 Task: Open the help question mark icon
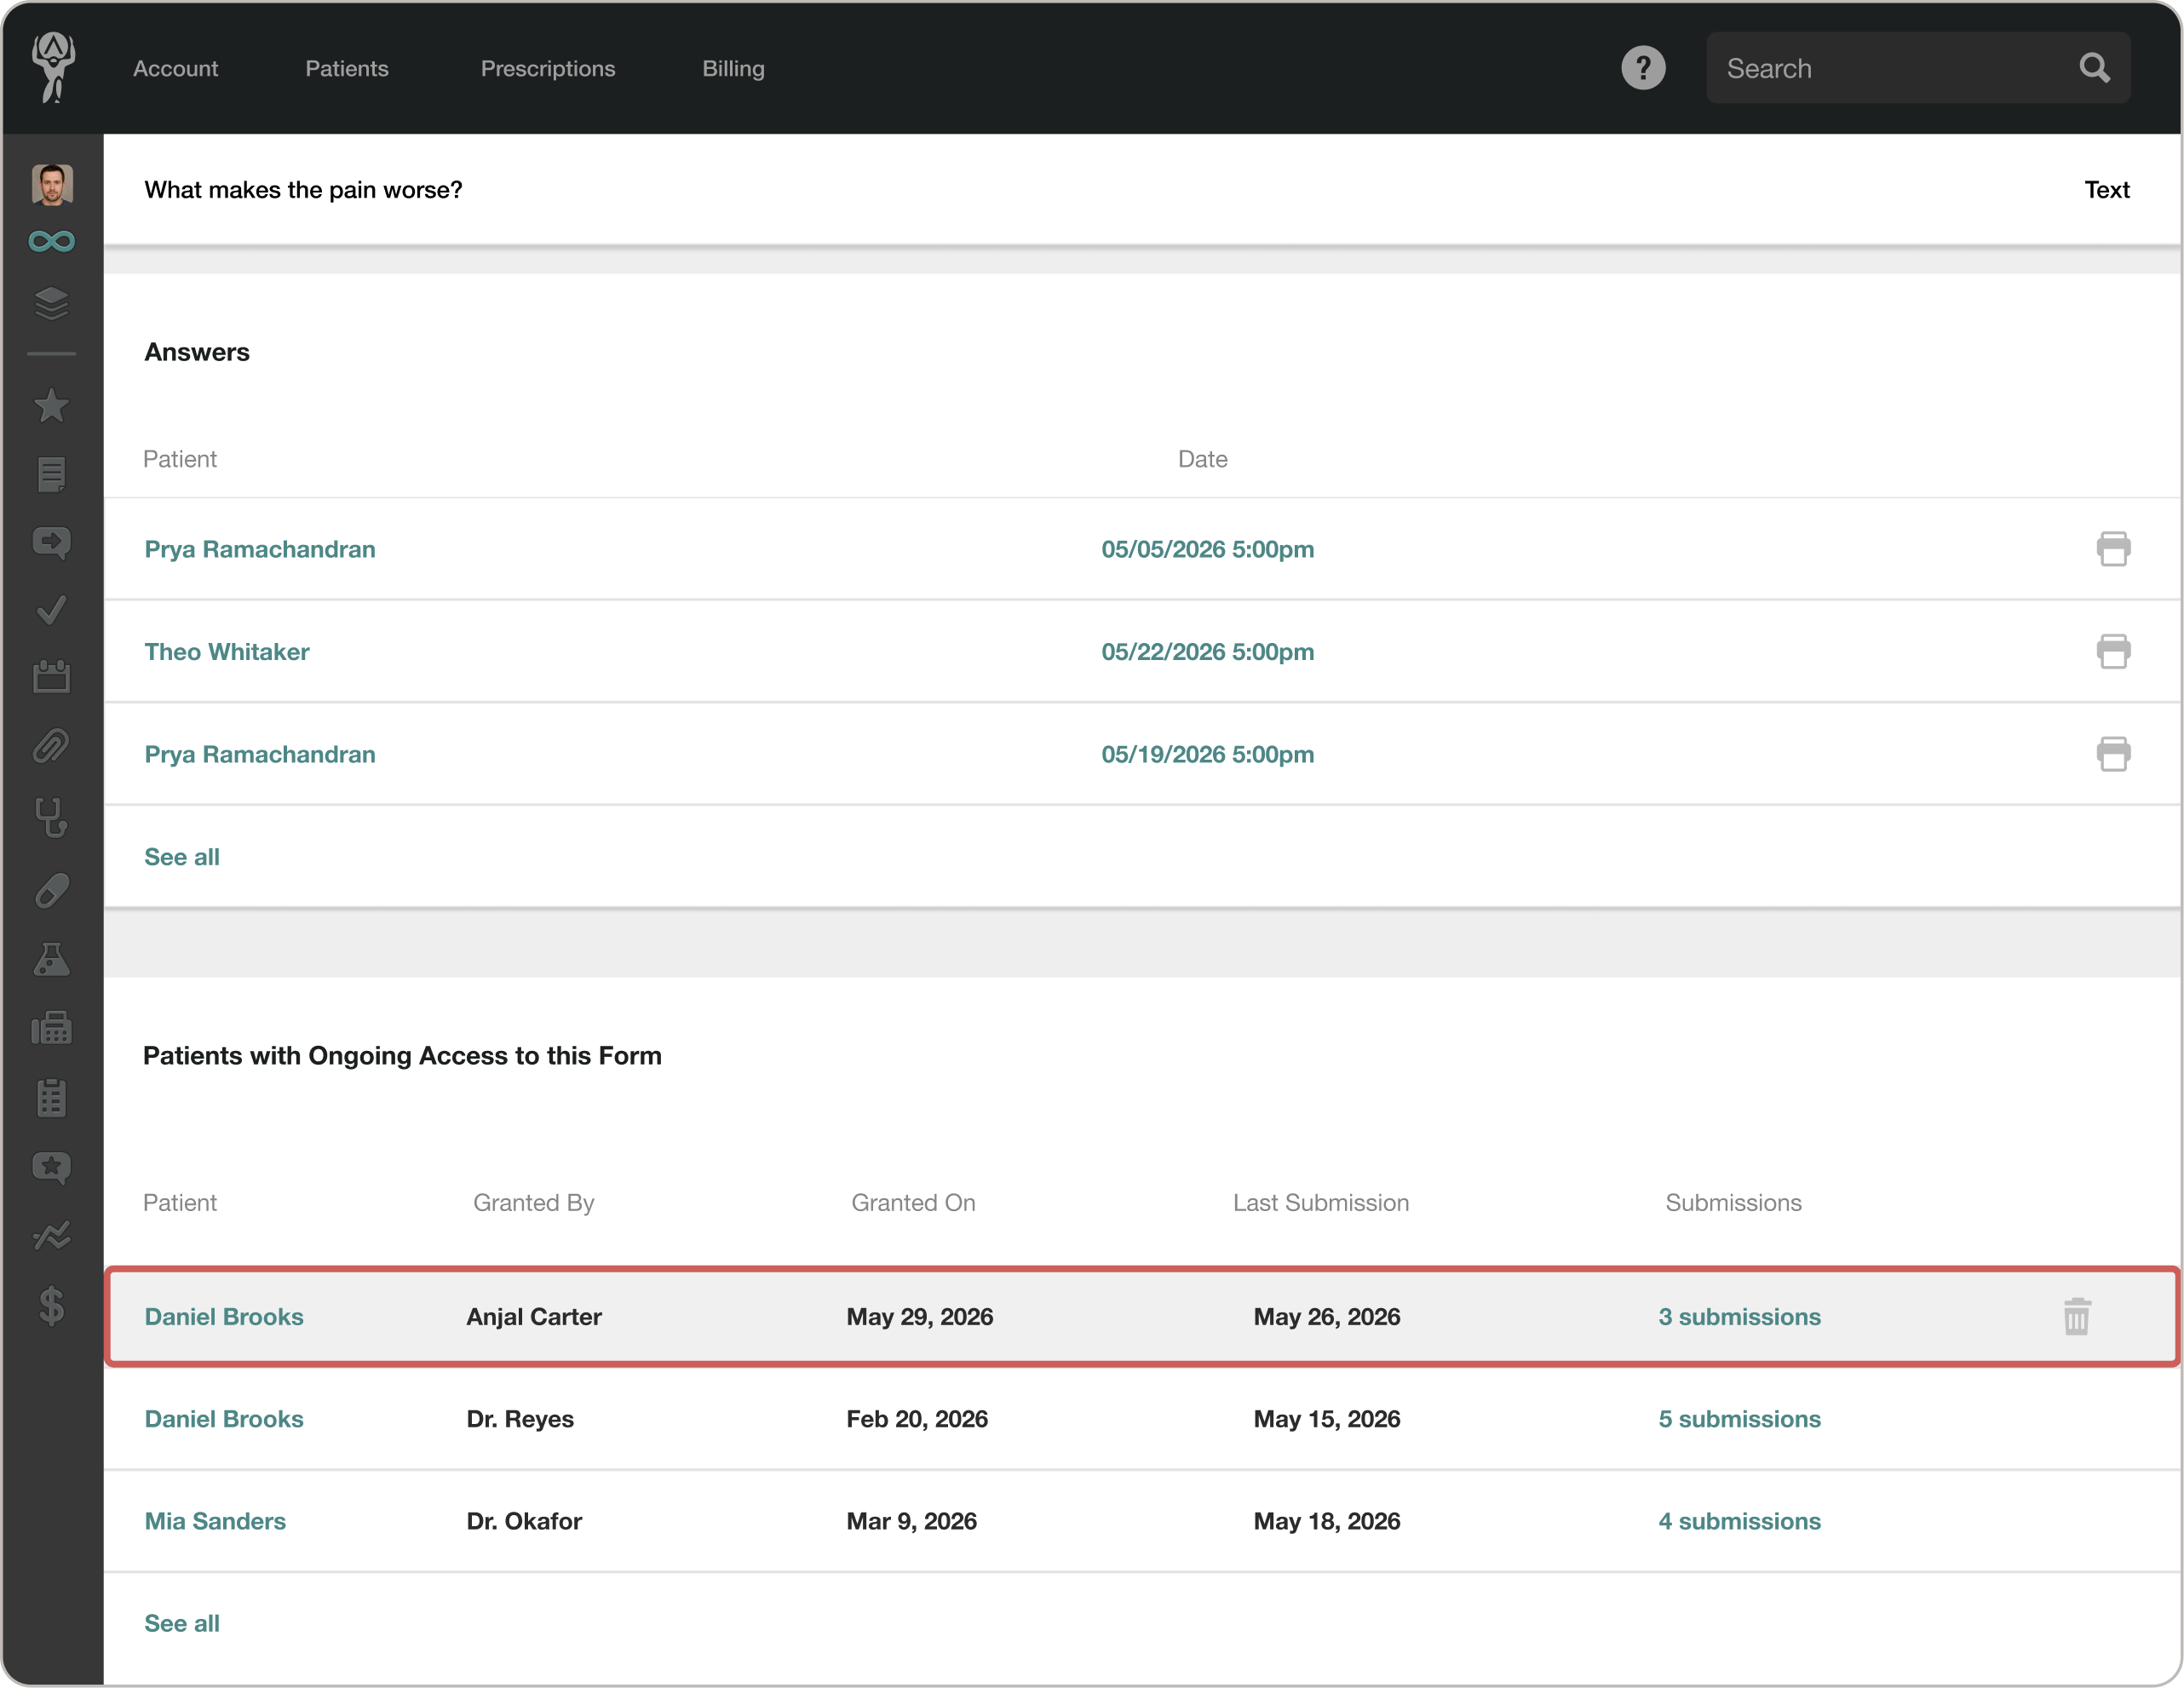1643,68
